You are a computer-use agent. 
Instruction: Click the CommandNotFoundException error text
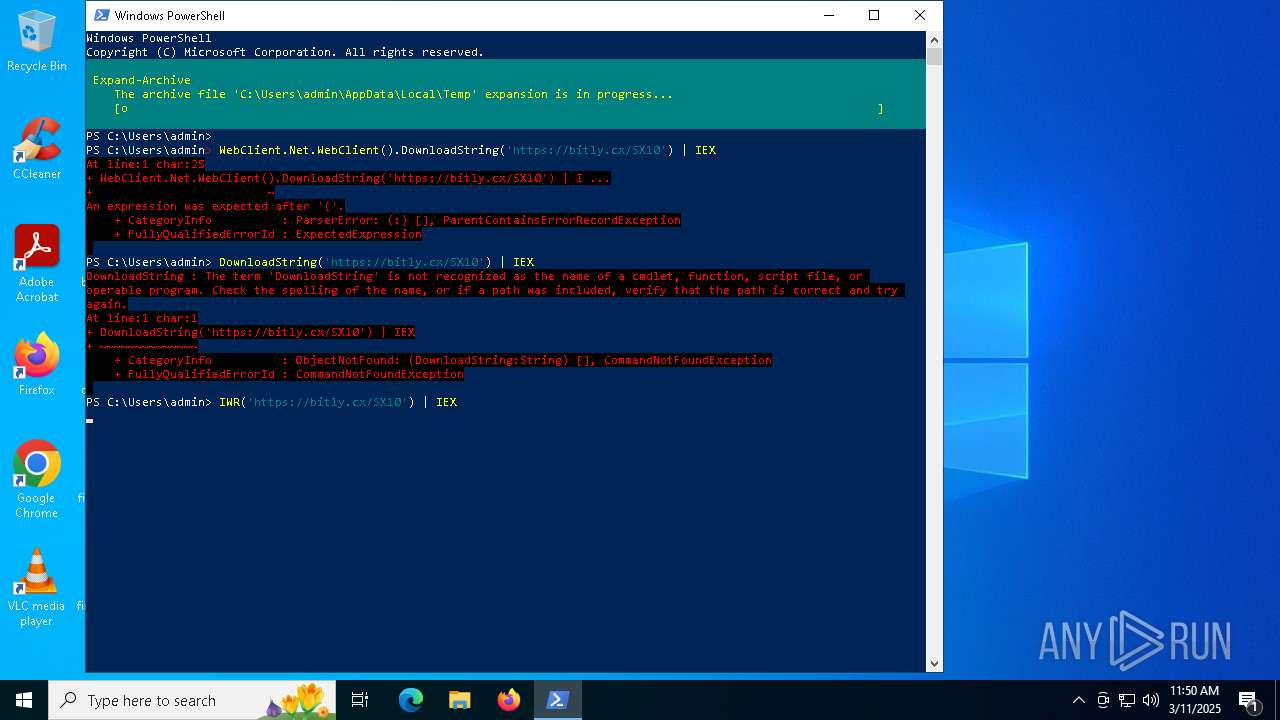pyautogui.click(x=379, y=374)
